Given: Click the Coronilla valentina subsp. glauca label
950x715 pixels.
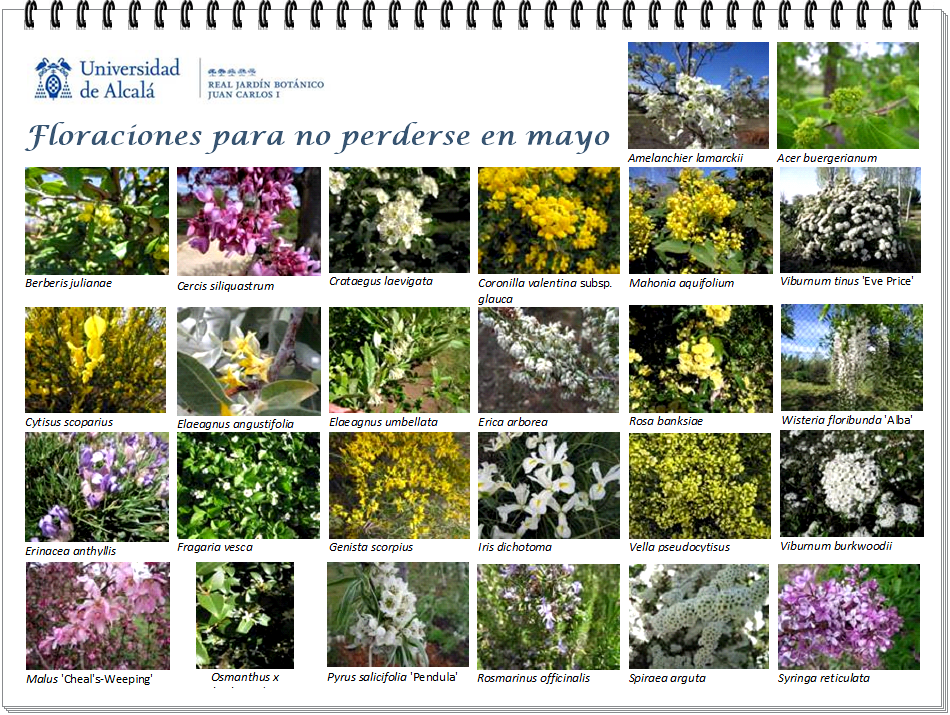Looking at the screenshot, I should (x=544, y=290).
